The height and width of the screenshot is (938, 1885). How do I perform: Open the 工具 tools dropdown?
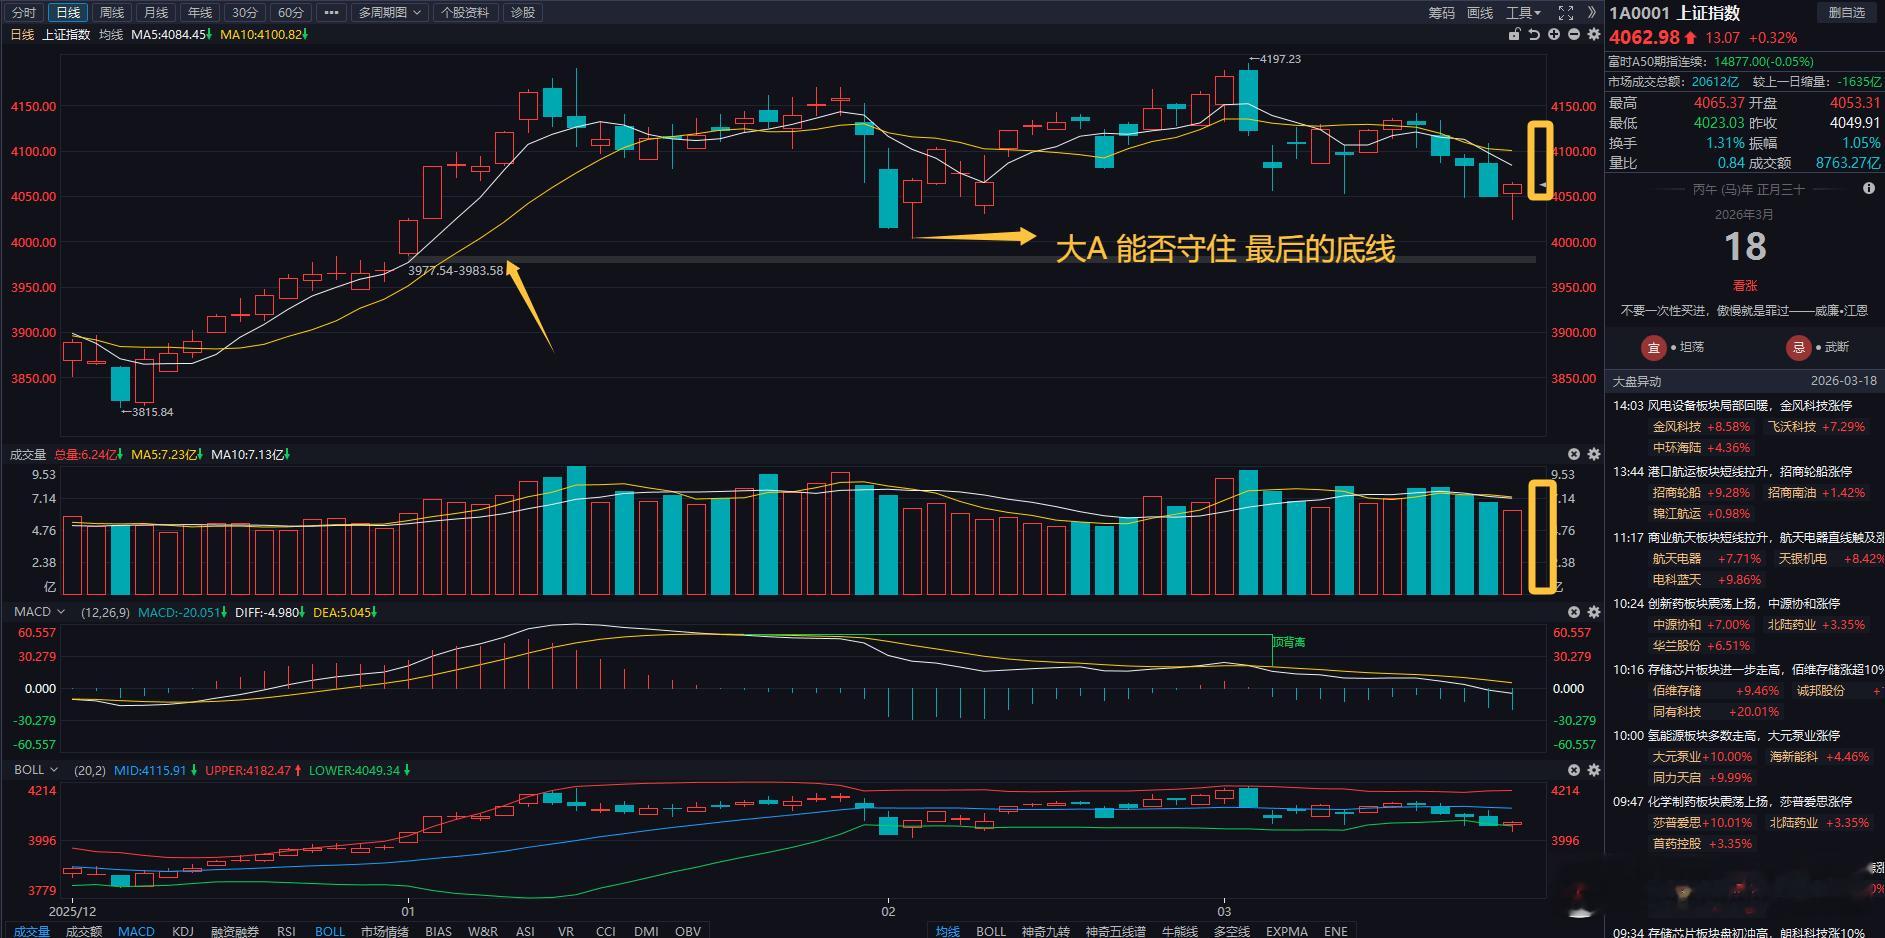point(1524,13)
